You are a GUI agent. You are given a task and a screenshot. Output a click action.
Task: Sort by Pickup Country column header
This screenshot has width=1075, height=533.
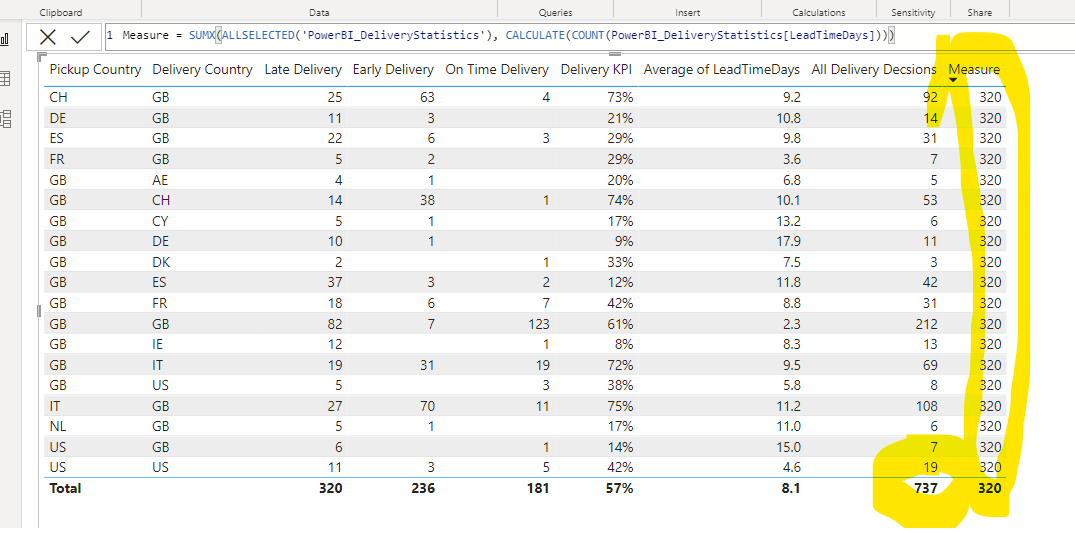pos(95,69)
